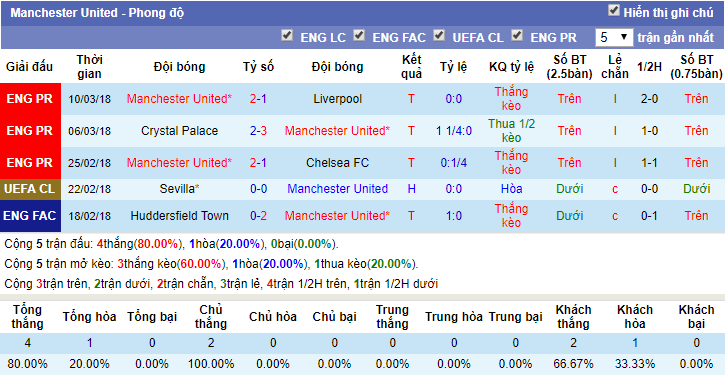Viewport: 725px width, 375px height.
Task: Toggle the ENG LC league checkbox
Action: pos(287,35)
